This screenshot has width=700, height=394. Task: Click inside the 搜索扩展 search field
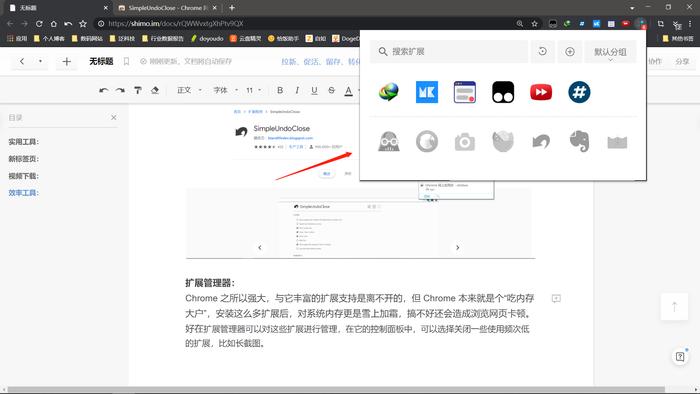(x=449, y=52)
